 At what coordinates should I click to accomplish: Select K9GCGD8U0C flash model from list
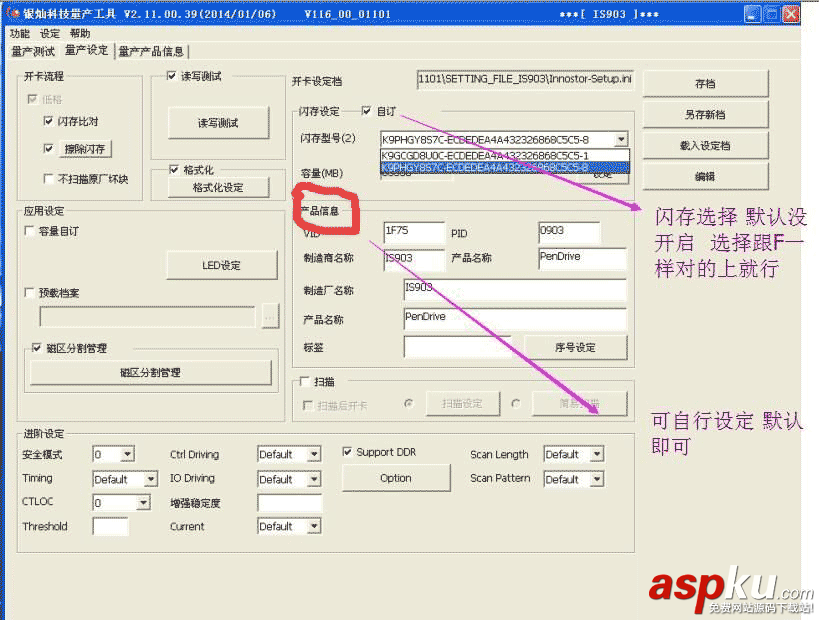(505, 155)
